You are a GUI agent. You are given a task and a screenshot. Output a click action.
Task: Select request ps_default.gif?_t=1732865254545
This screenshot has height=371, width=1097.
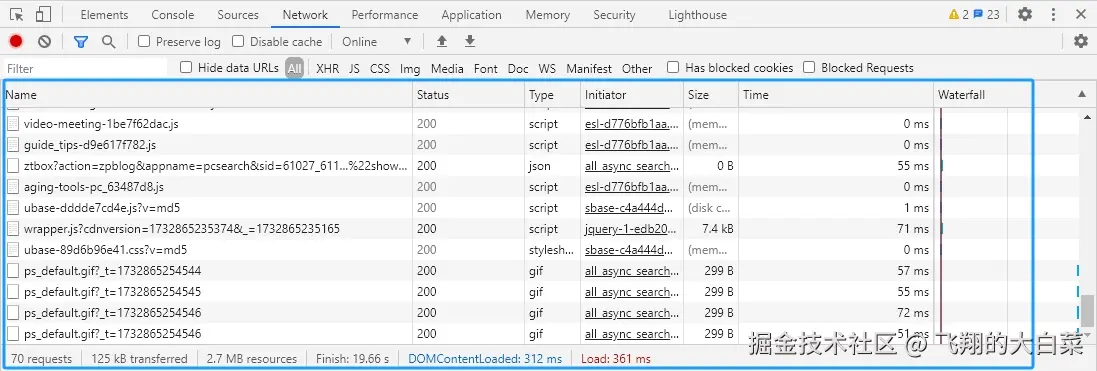[x=113, y=292]
